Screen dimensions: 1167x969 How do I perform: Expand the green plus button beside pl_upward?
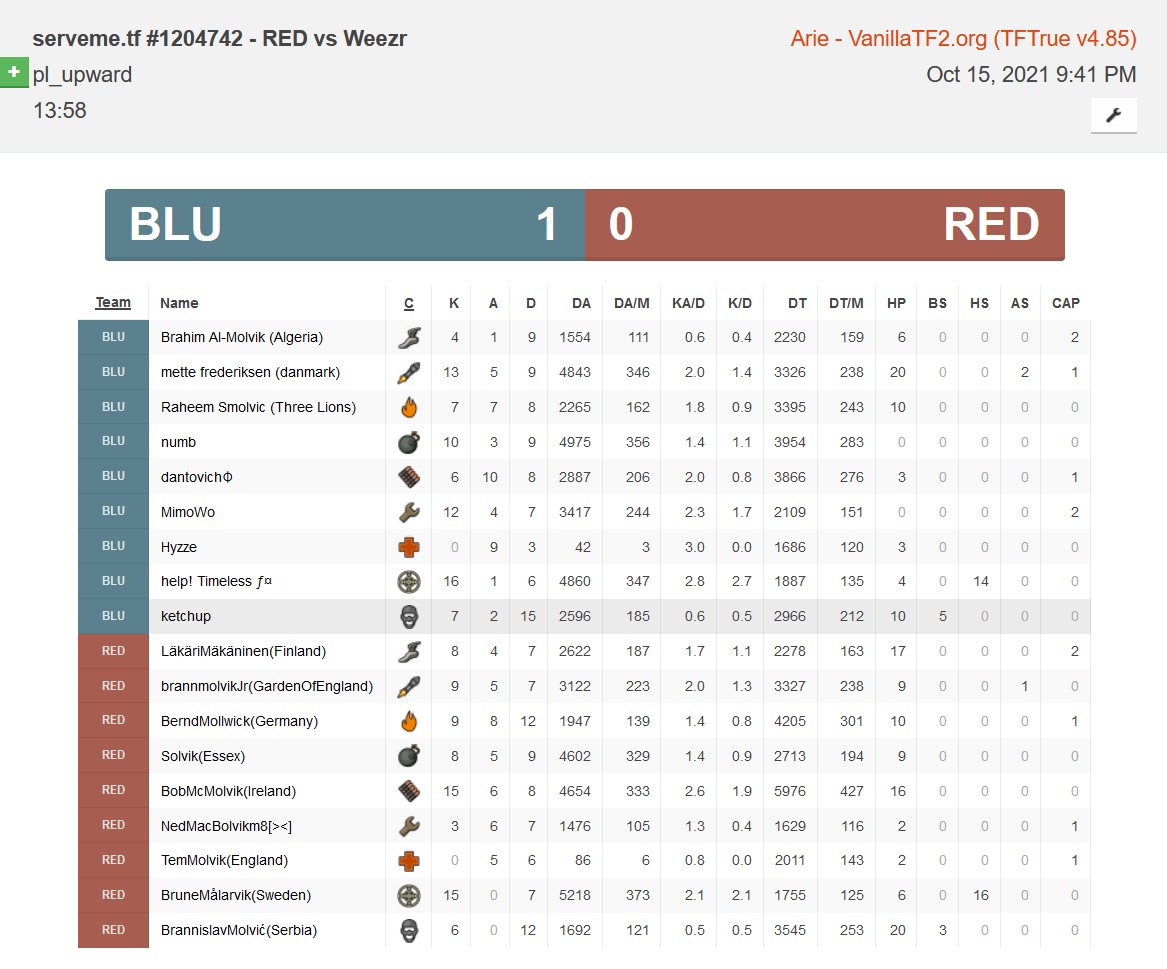pyautogui.click(x=14, y=73)
